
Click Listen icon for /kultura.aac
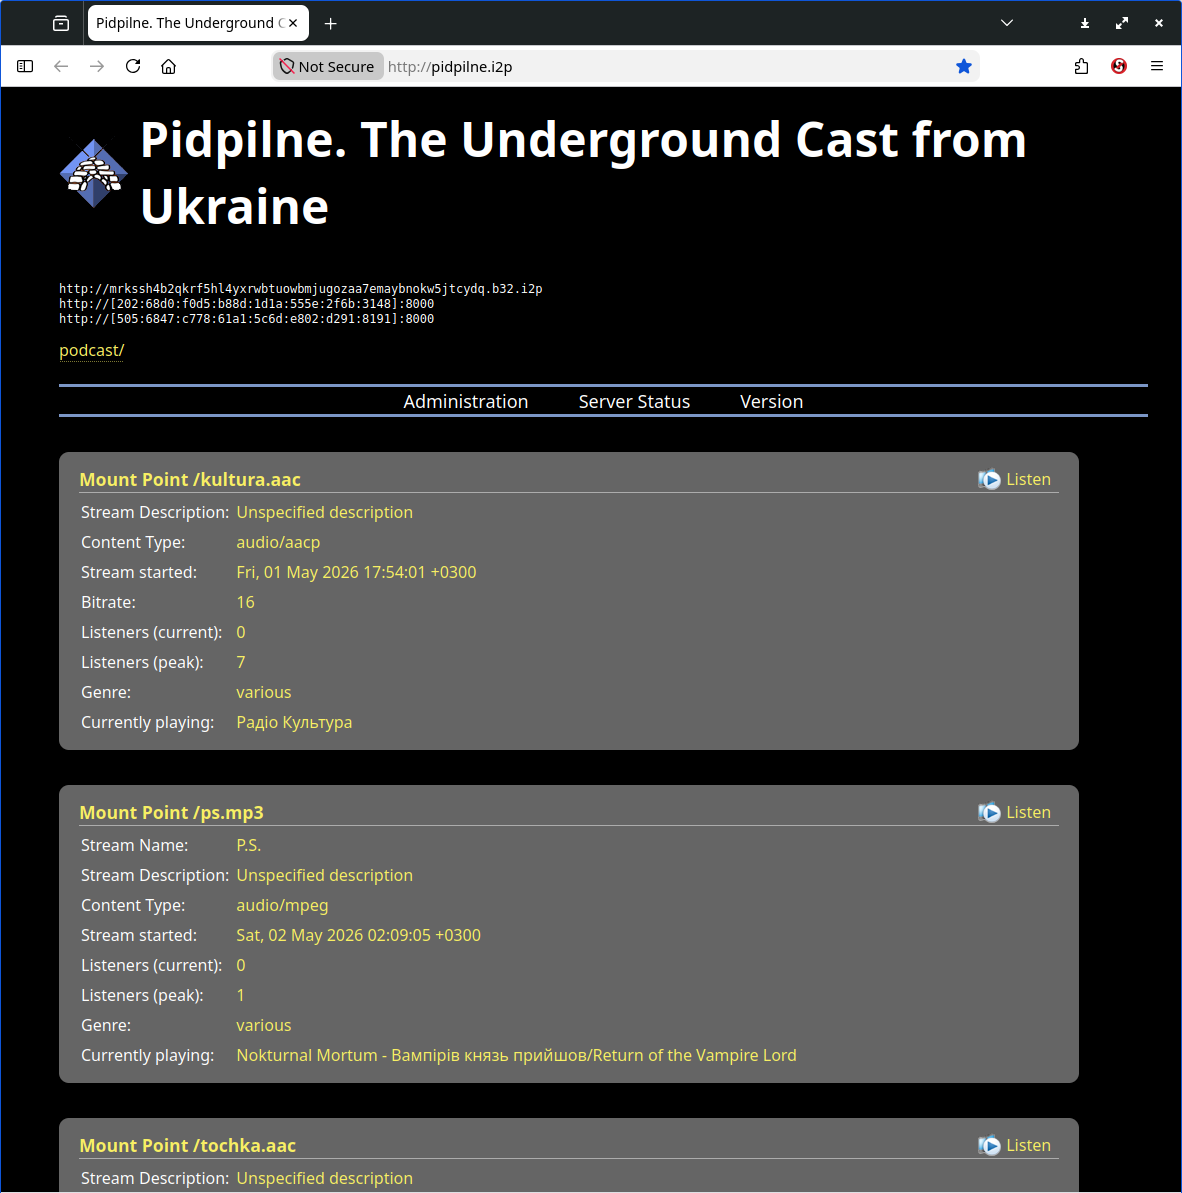point(989,479)
